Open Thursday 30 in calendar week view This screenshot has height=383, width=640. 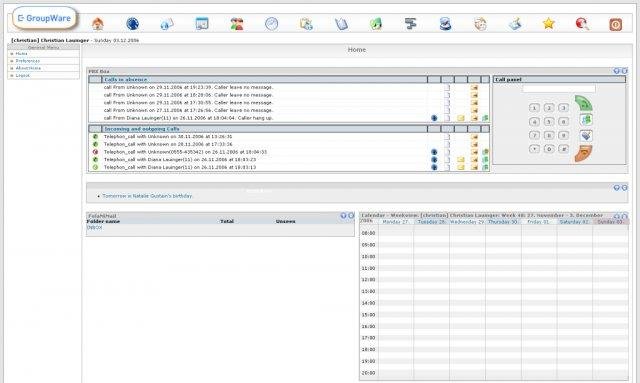(x=503, y=222)
